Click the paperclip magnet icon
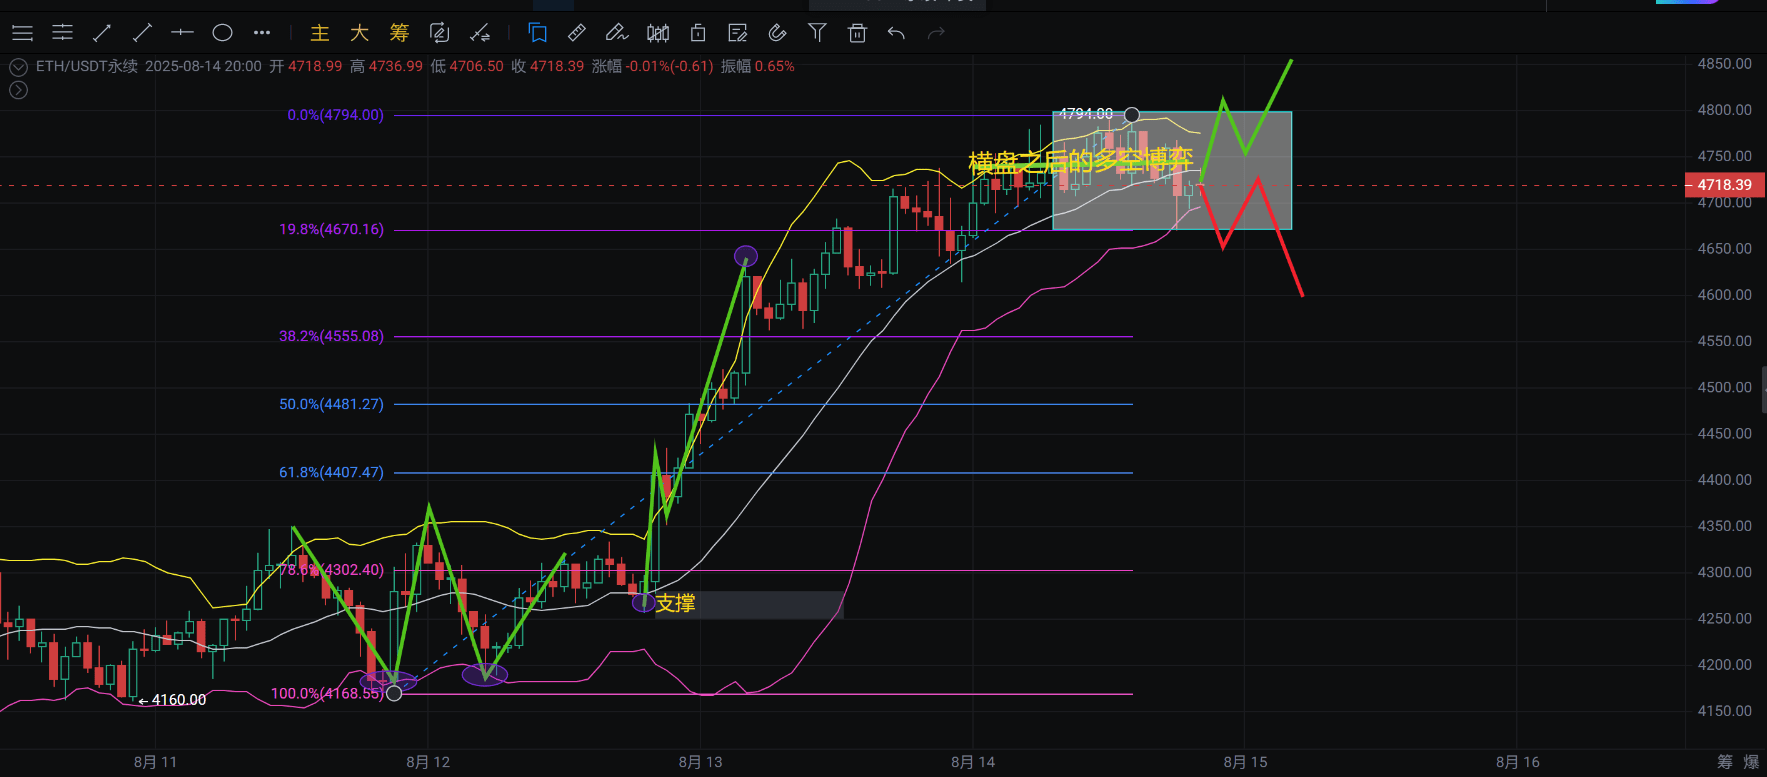The image size is (1767, 777). pos(777,33)
